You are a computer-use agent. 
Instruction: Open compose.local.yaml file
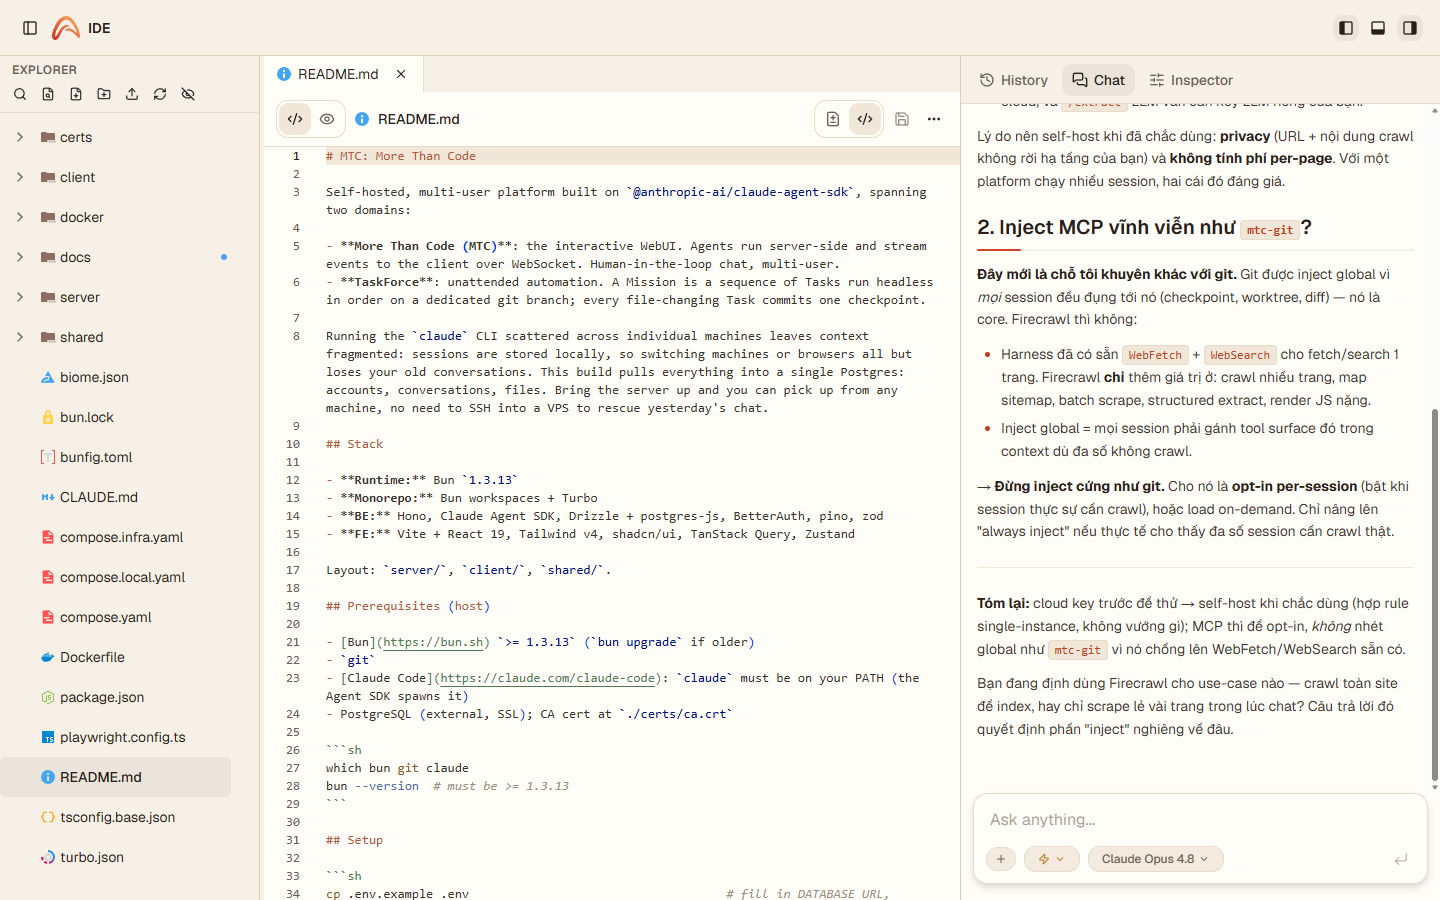[115, 577]
